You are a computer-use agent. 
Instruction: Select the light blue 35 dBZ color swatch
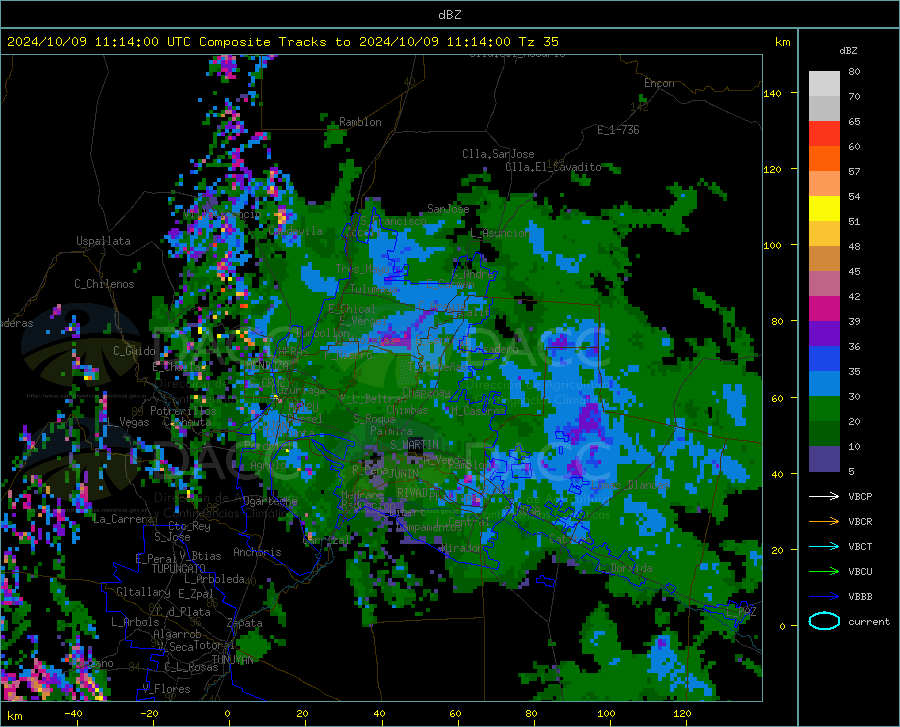tap(824, 383)
